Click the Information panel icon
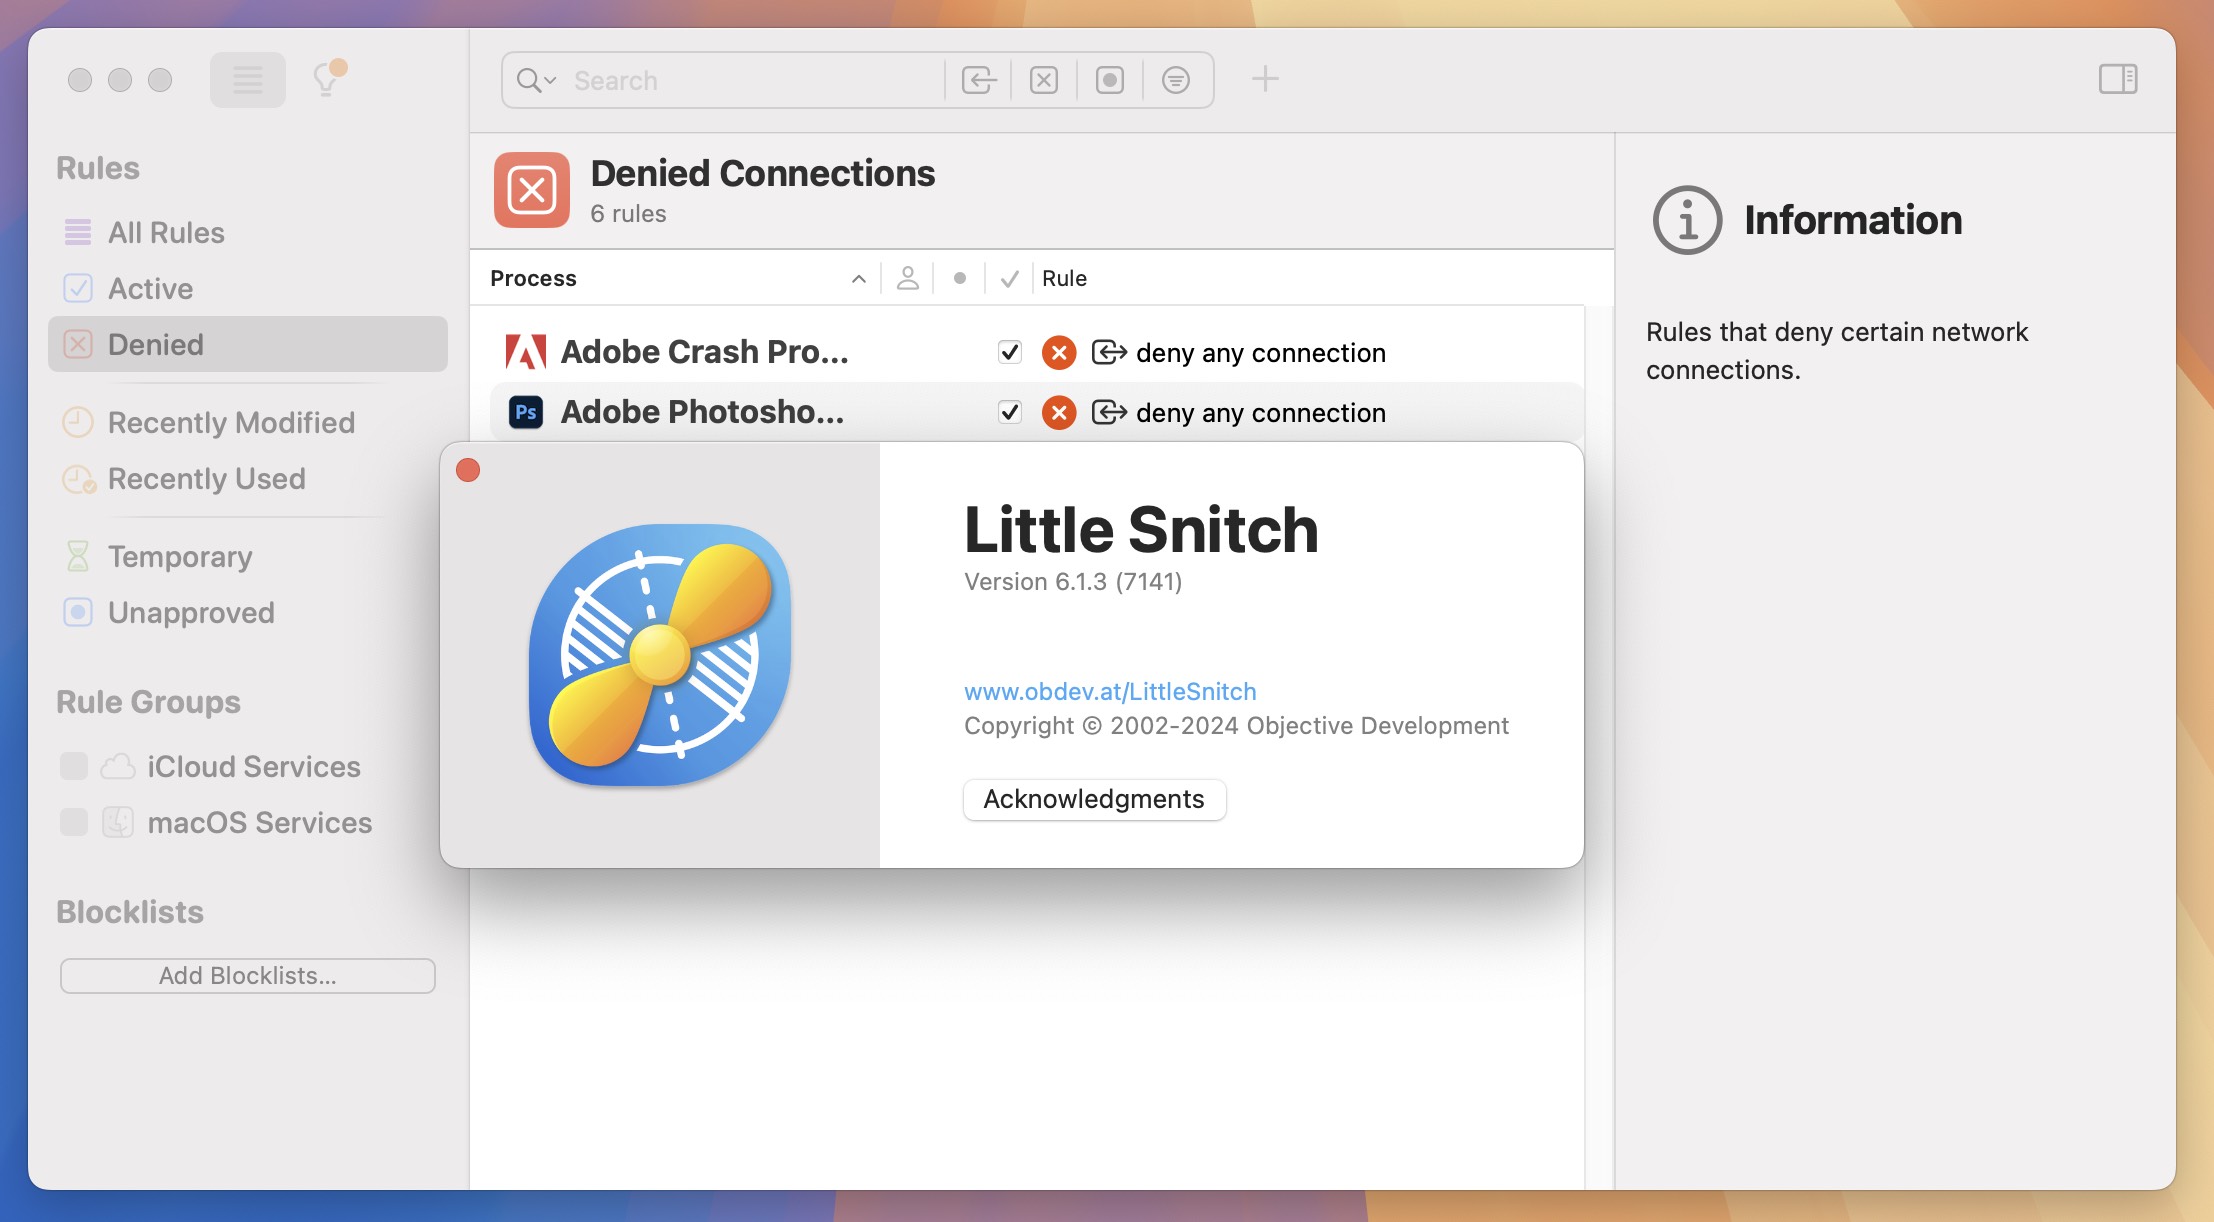Viewport: 2214px width, 1222px height. click(x=1688, y=220)
